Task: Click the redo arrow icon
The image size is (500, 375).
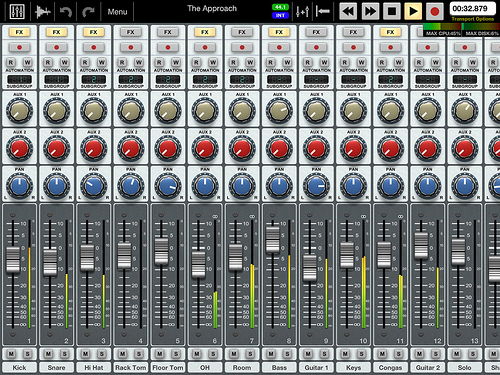Action: click(x=88, y=12)
